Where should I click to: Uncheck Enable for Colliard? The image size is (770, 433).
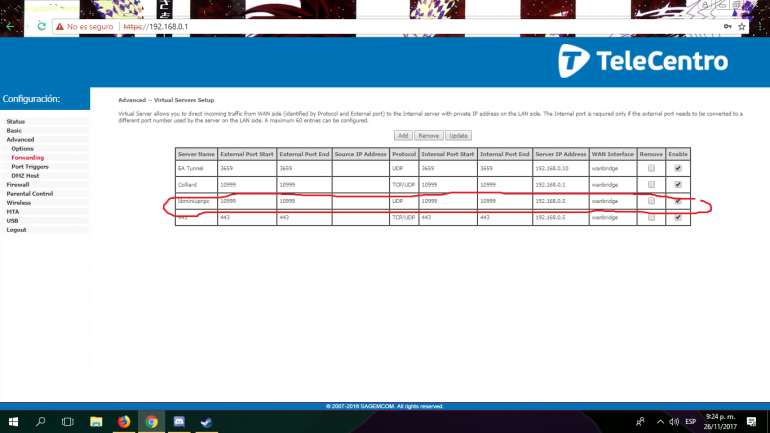click(x=678, y=185)
